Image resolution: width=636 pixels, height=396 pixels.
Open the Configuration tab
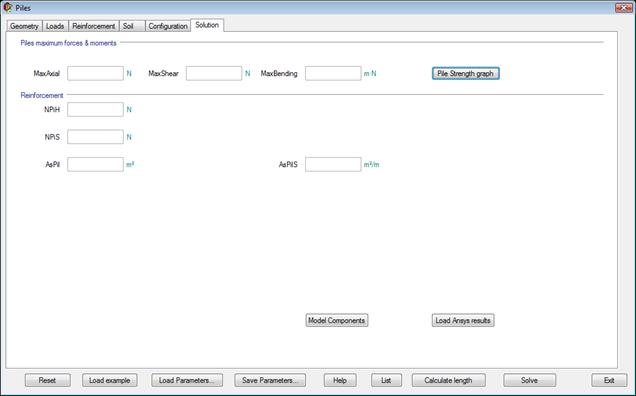tap(168, 26)
